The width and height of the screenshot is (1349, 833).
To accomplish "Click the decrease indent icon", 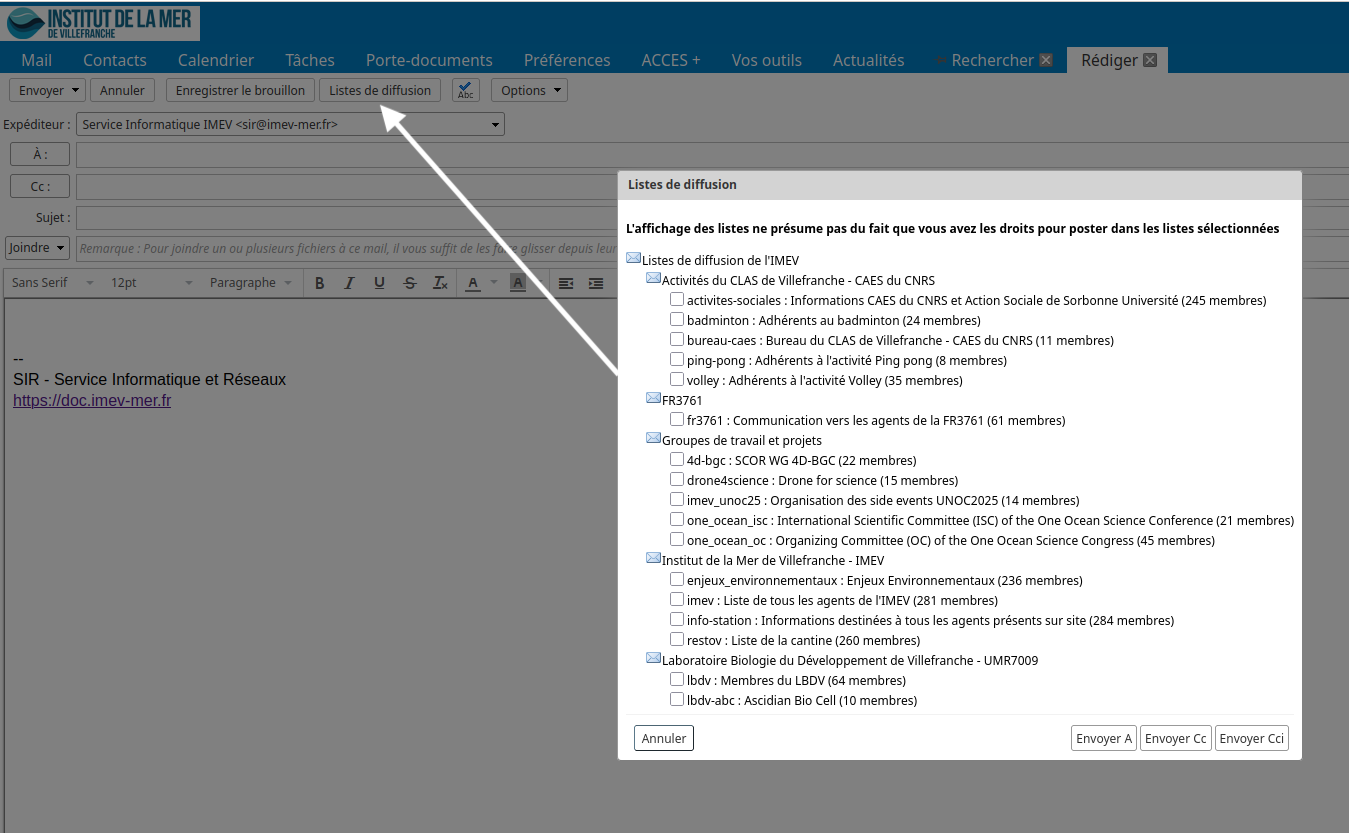I will (x=566, y=283).
